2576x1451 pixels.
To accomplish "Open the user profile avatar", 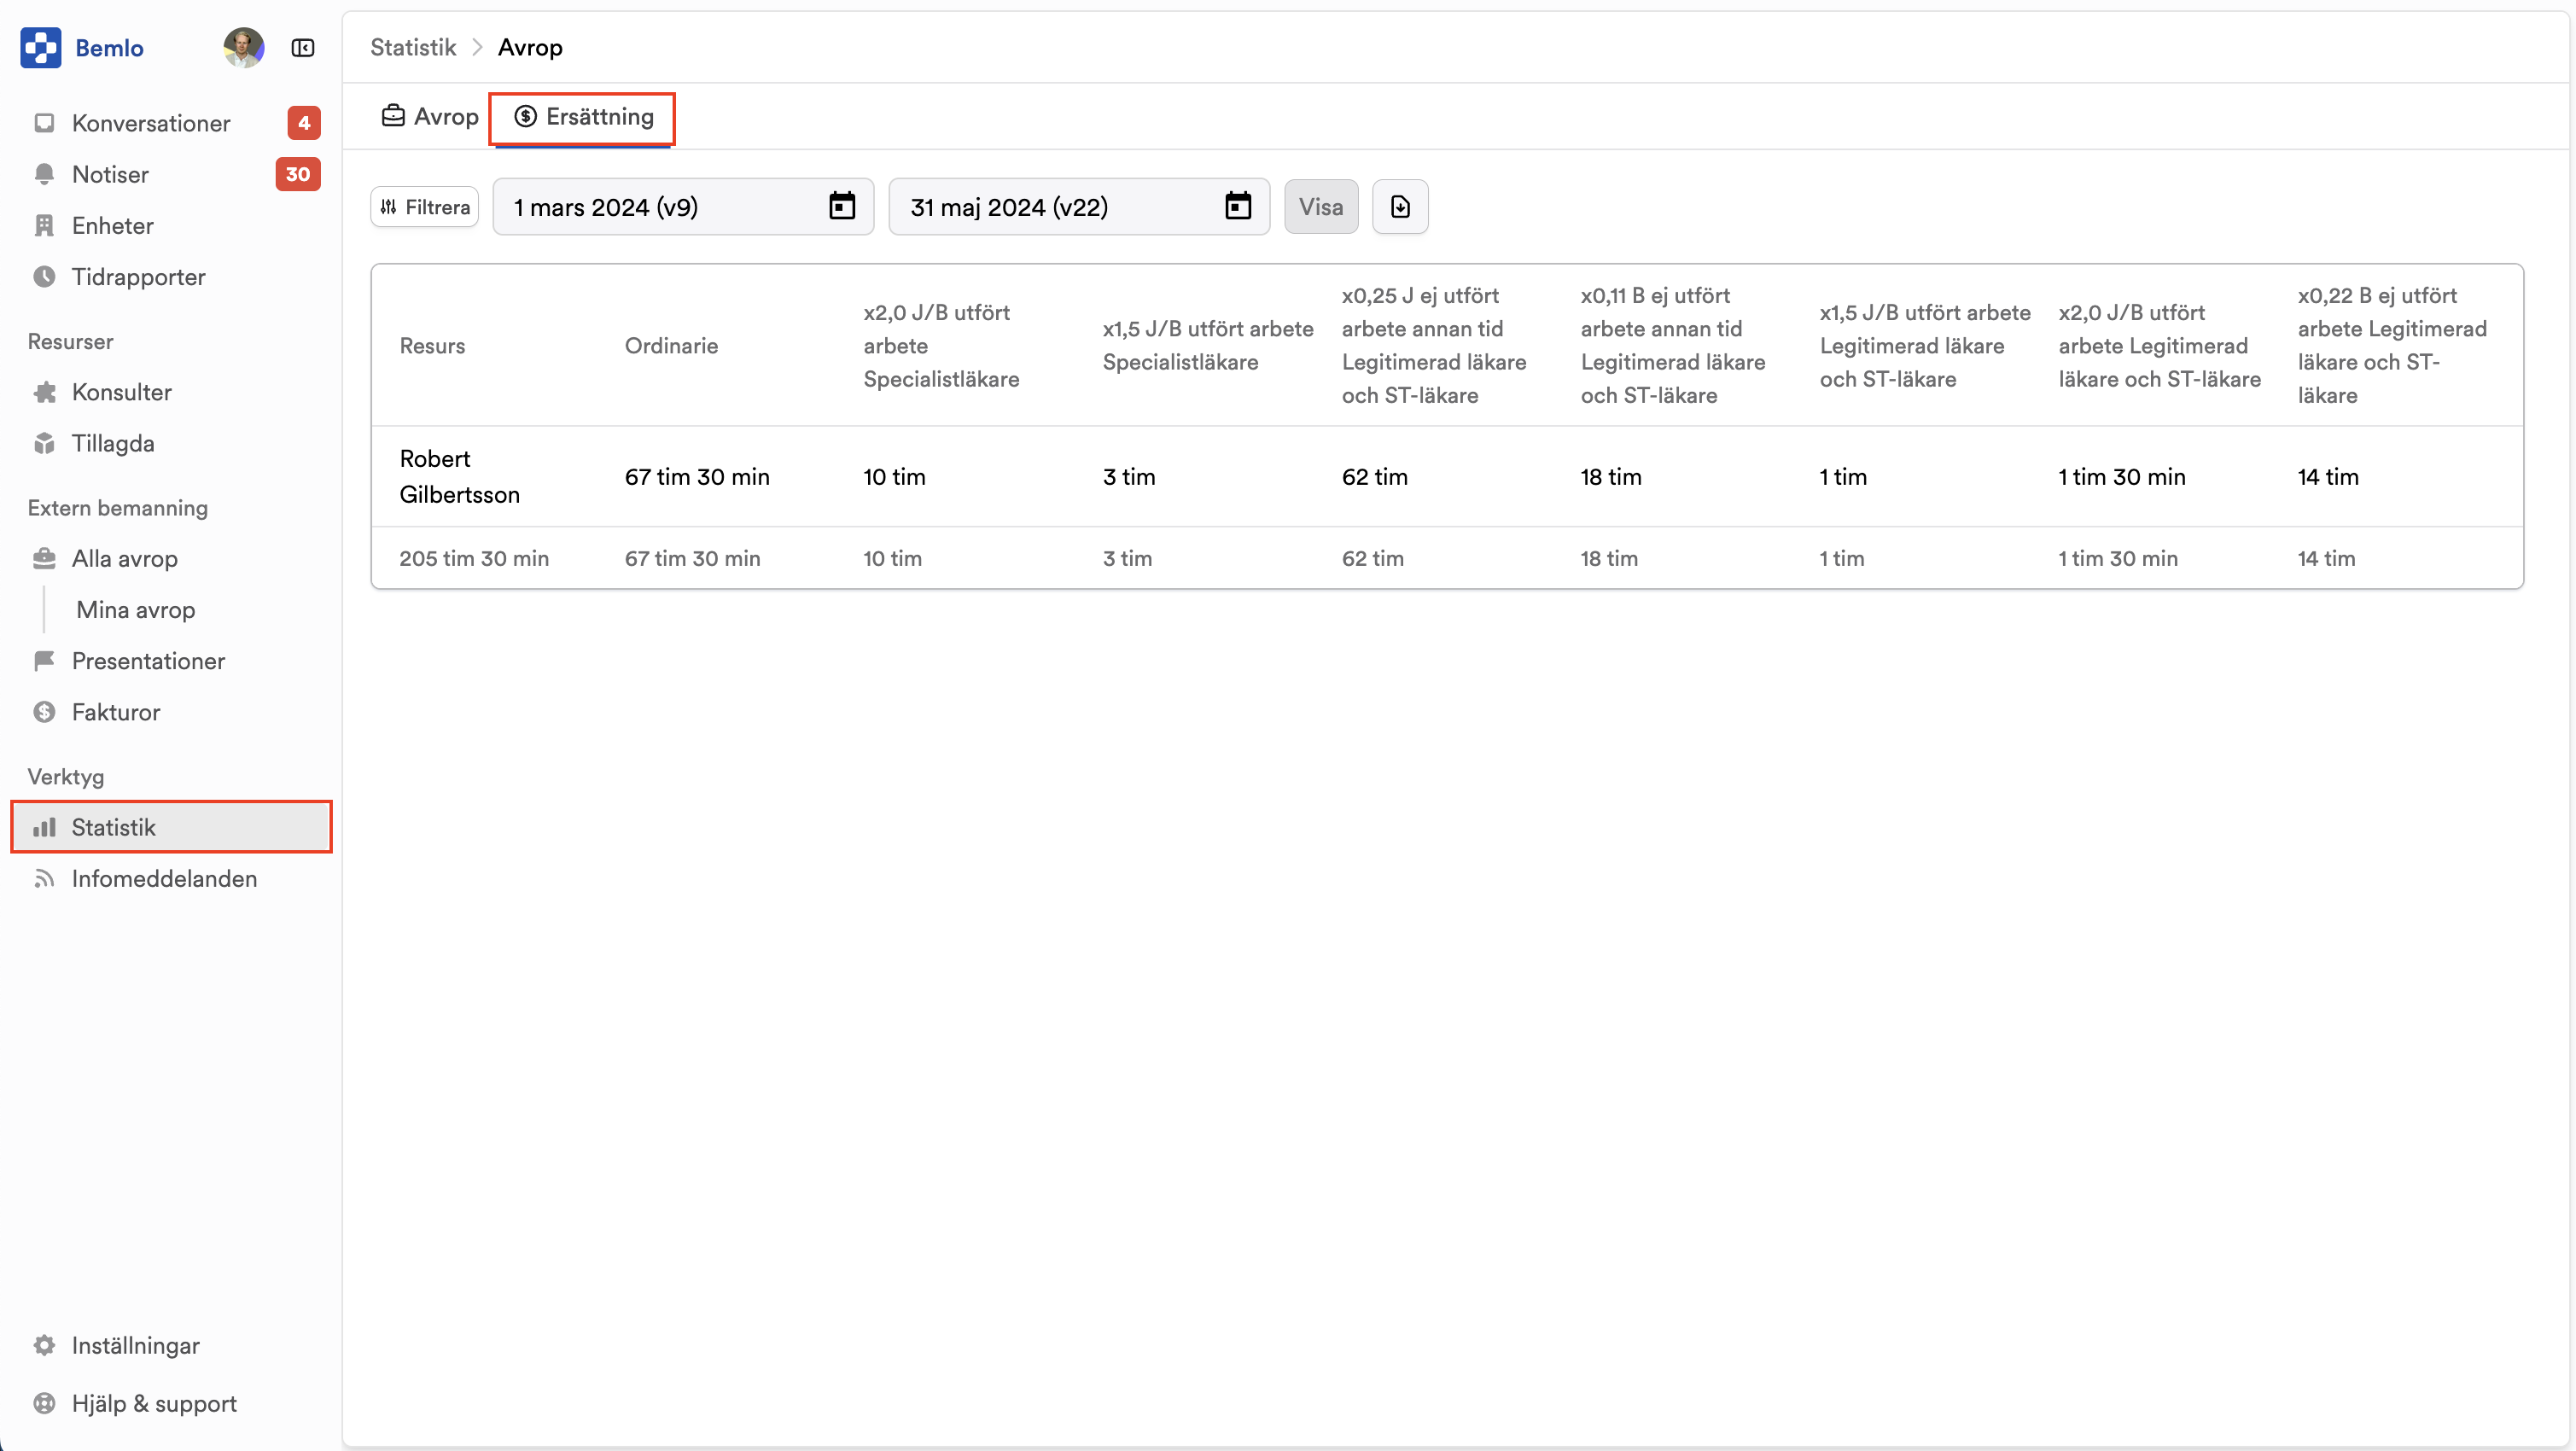I will tap(243, 47).
